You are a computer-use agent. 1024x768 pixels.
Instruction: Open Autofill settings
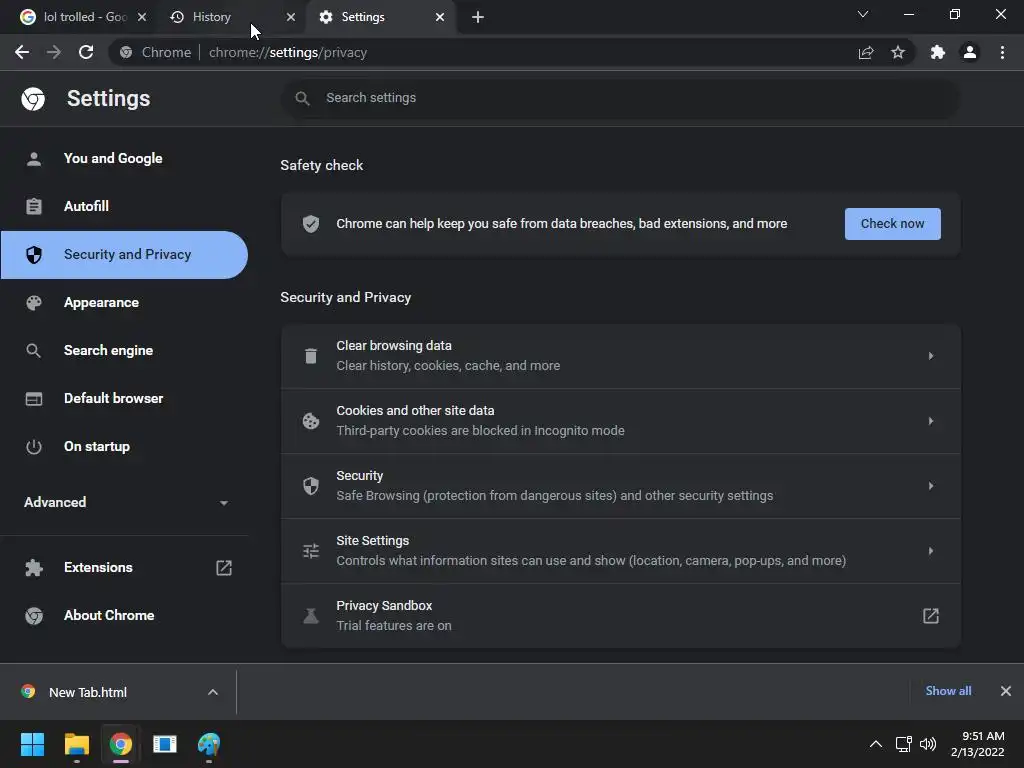tap(124, 206)
